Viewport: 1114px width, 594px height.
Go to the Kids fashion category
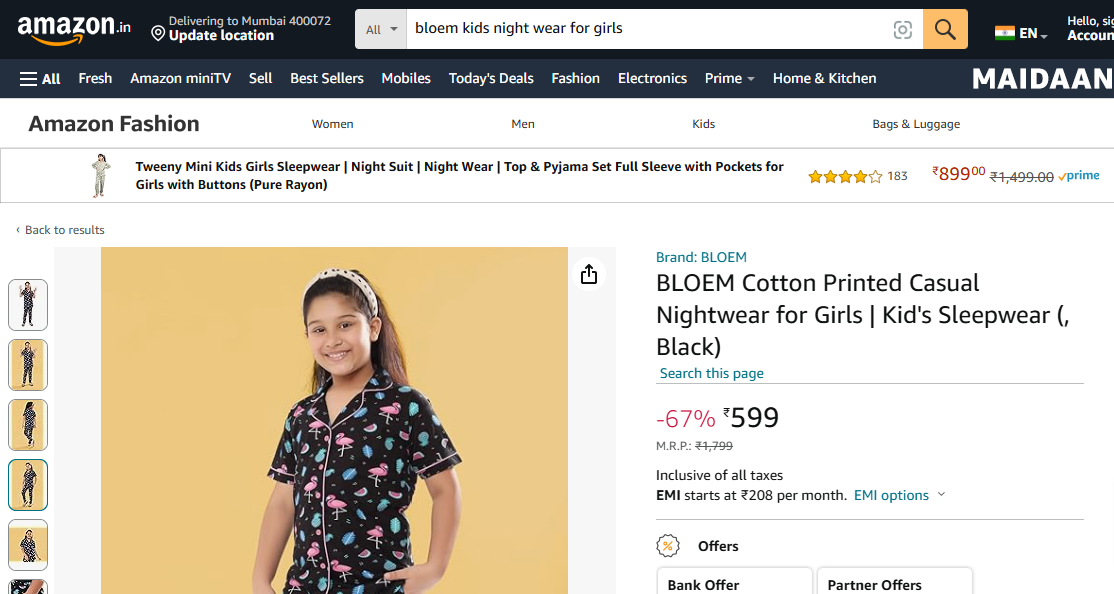pos(704,124)
